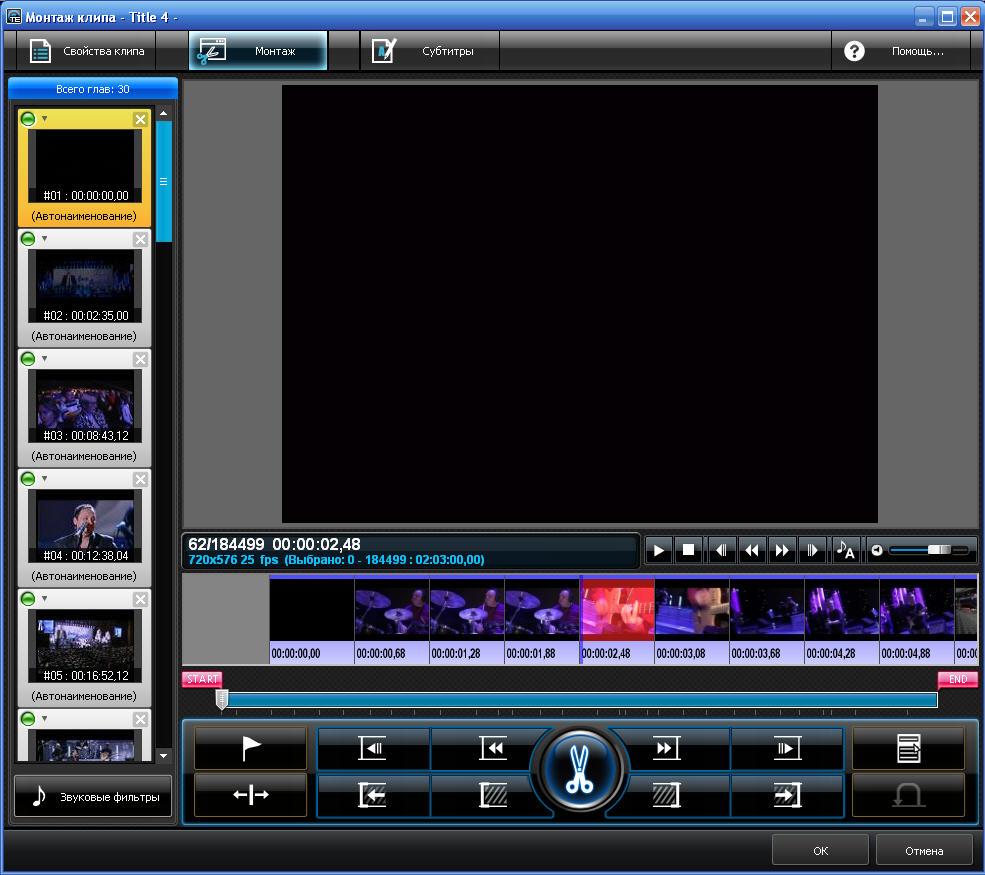Toggle green circle on chapter #01
Viewport: 985px width, 875px height.
coord(28,119)
